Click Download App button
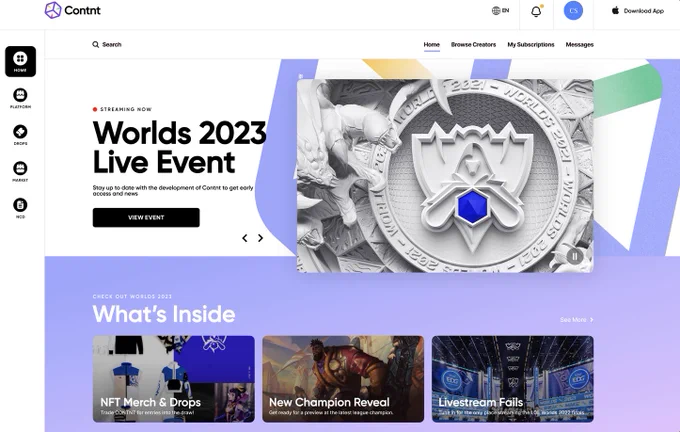Screen dimensions: 680x432 coord(638,11)
